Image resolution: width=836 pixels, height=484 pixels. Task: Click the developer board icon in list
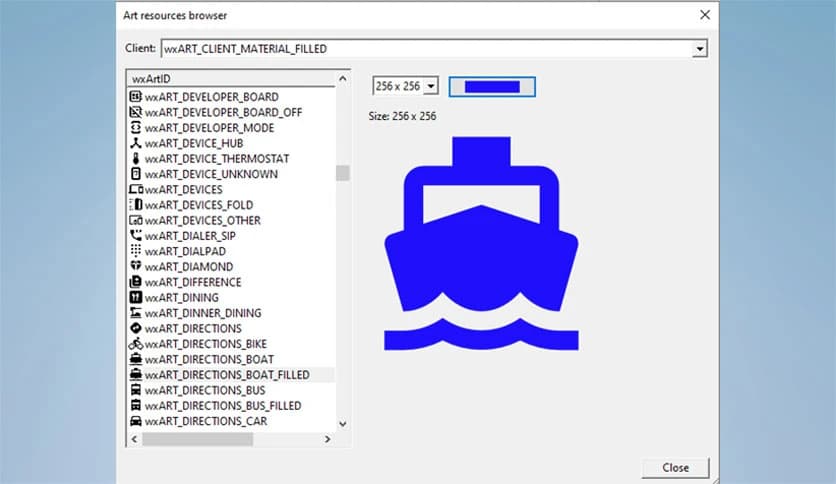136,96
